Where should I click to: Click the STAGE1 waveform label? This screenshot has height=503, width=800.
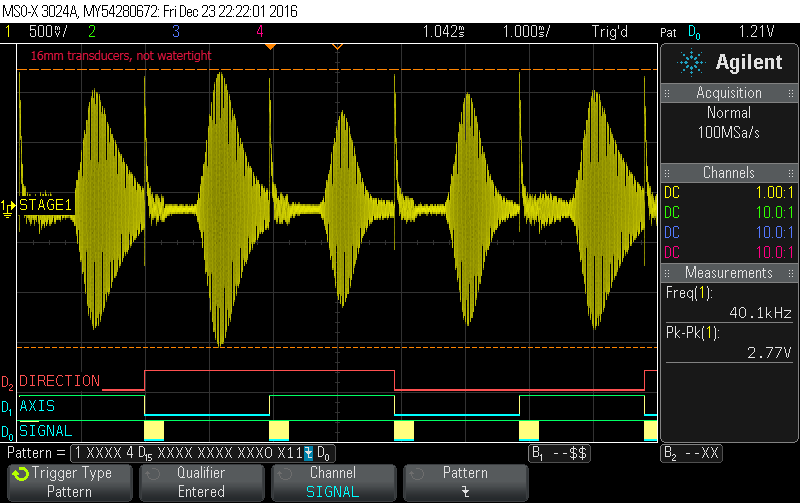[x=45, y=205]
